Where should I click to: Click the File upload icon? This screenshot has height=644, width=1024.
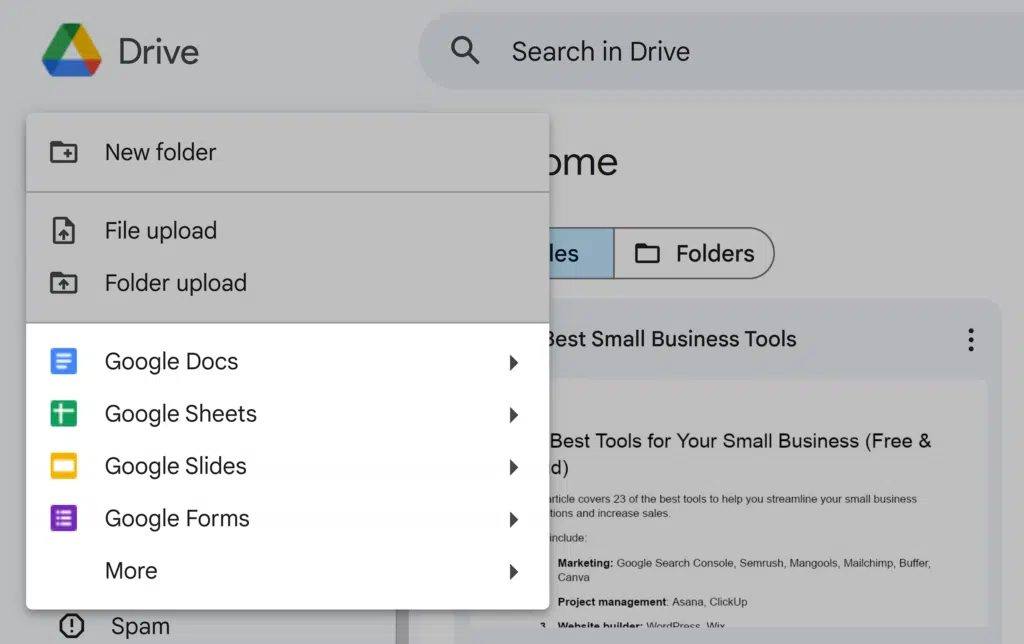(x=64, y=231)
